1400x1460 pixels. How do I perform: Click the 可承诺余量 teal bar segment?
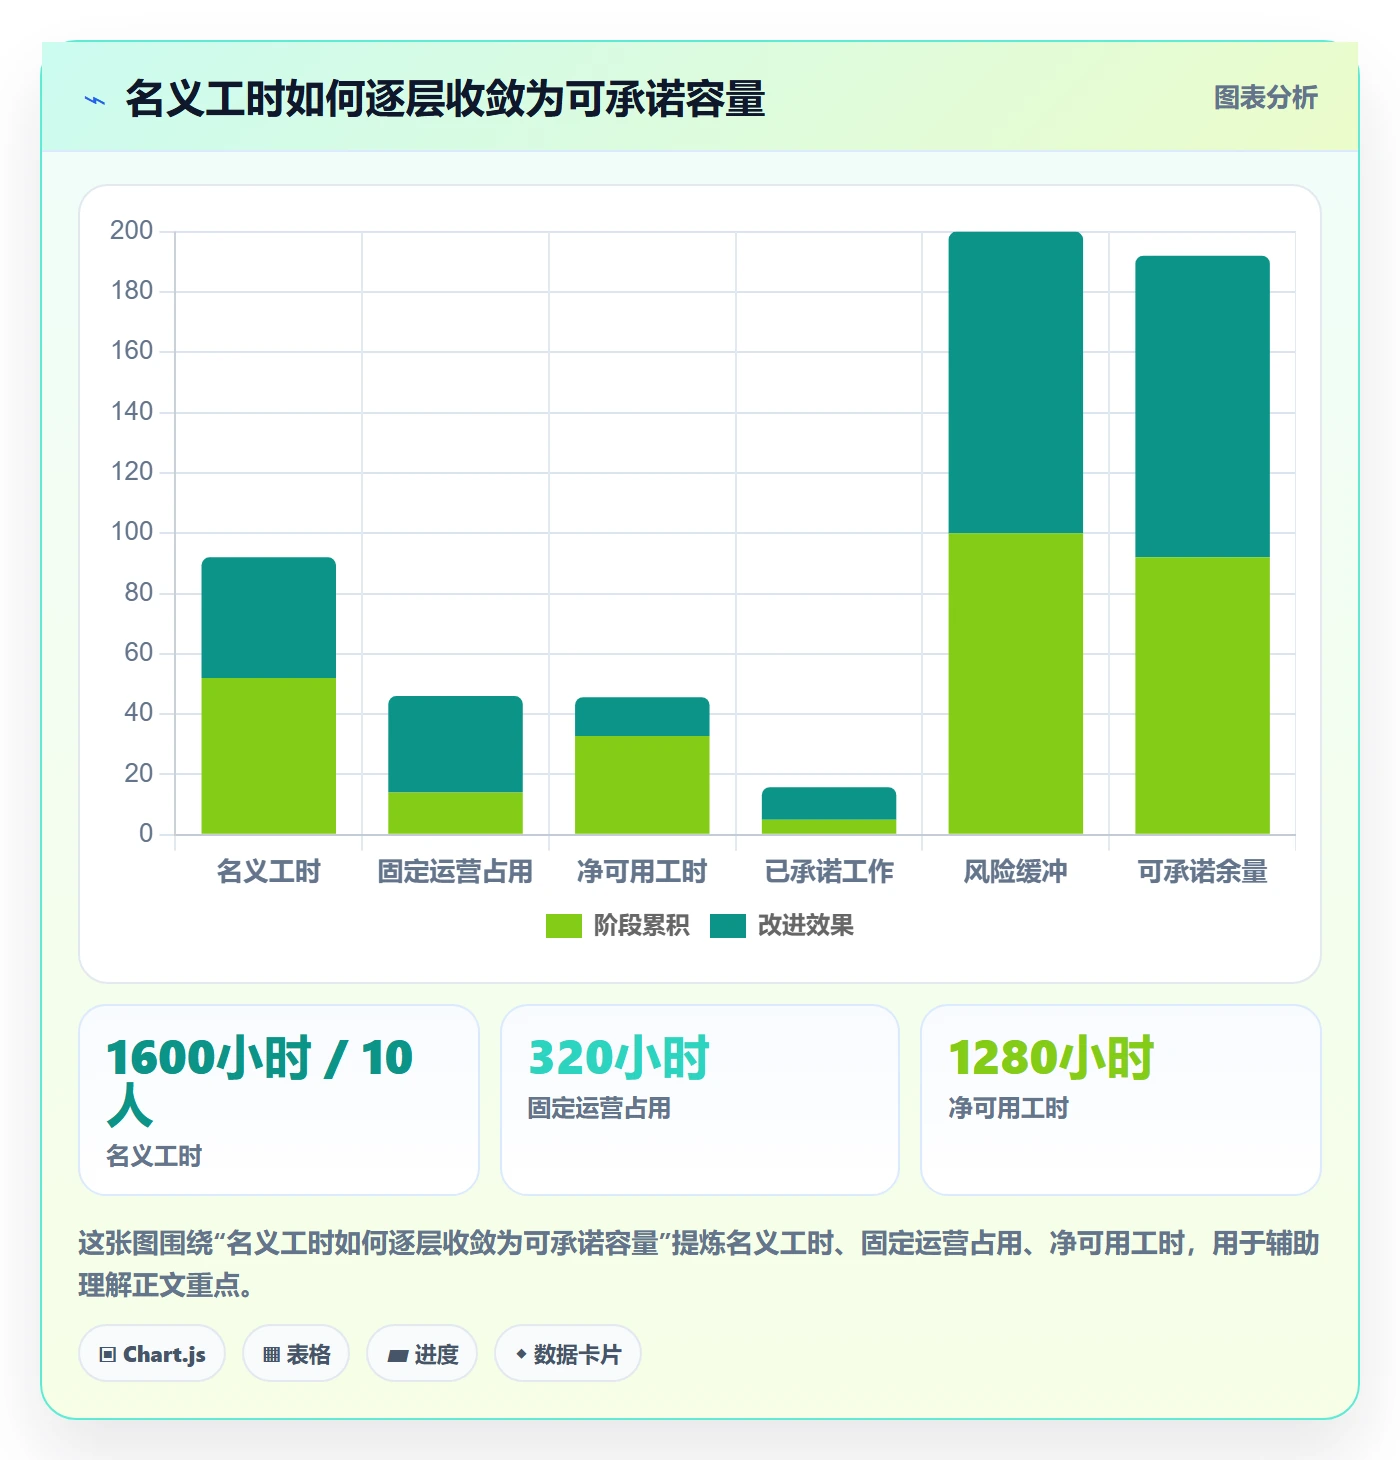pyautogui.click(x=1202, y=406)
